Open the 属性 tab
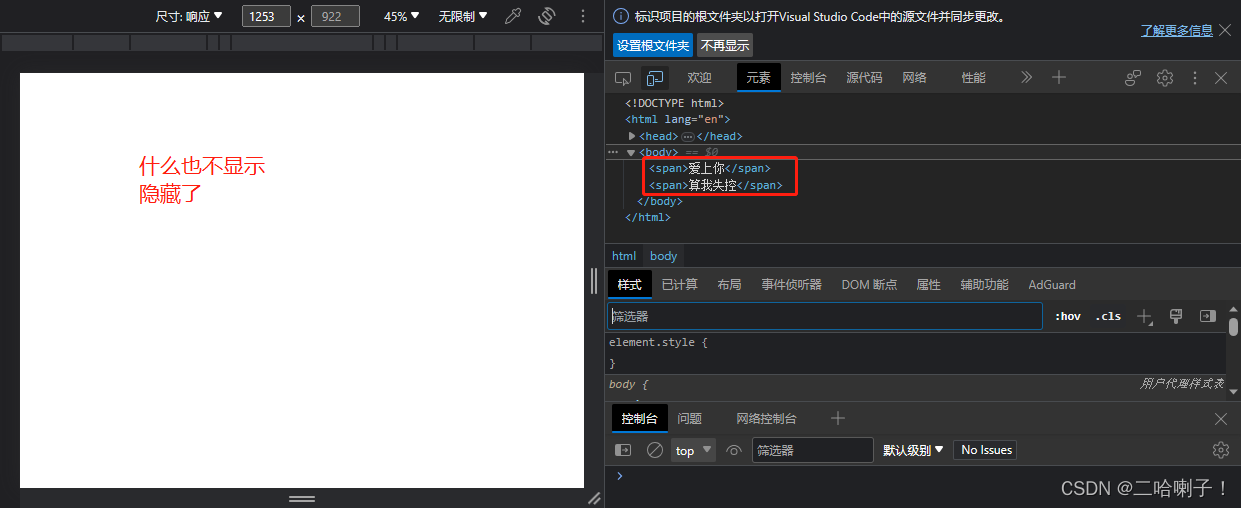Viewport: 1241px width, 508px height. pyautogui.click(x=928, y=285)
